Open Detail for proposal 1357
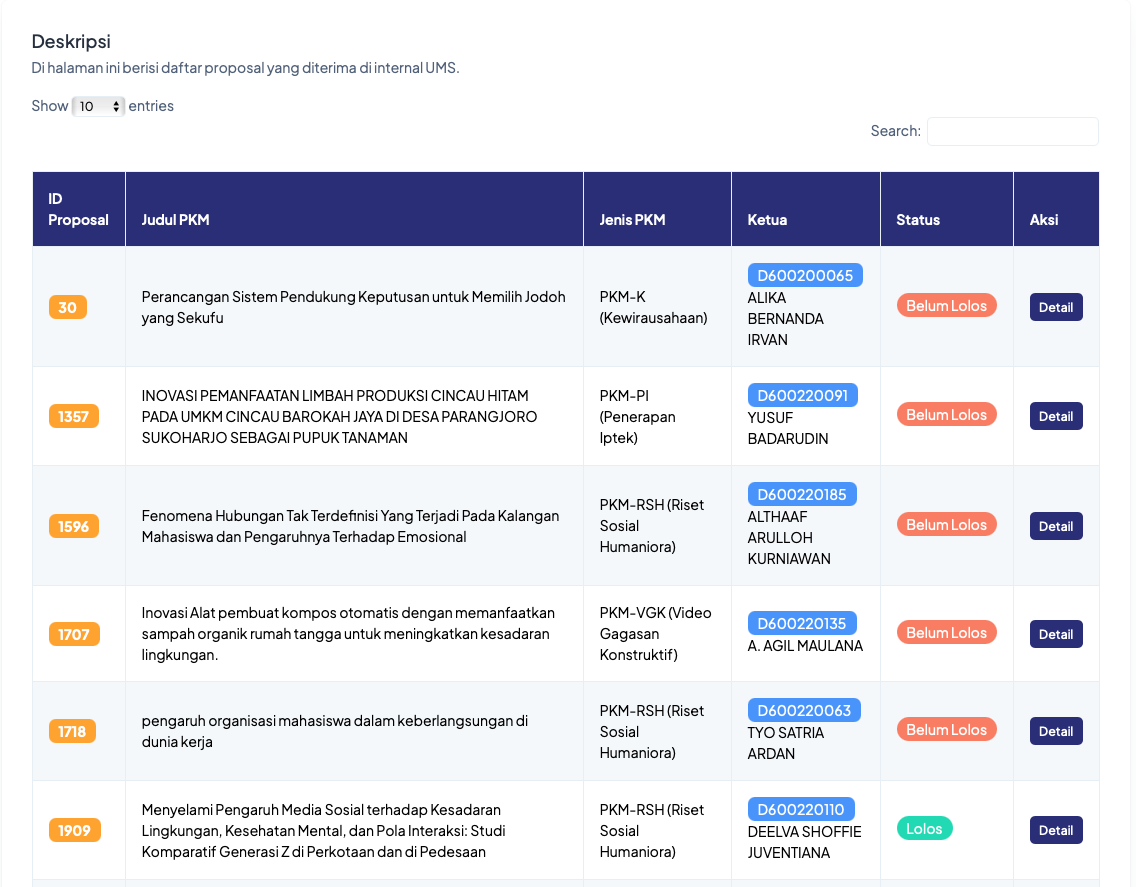The height and width of the screenshot is (887, 1136). [x=1056, y=416]
